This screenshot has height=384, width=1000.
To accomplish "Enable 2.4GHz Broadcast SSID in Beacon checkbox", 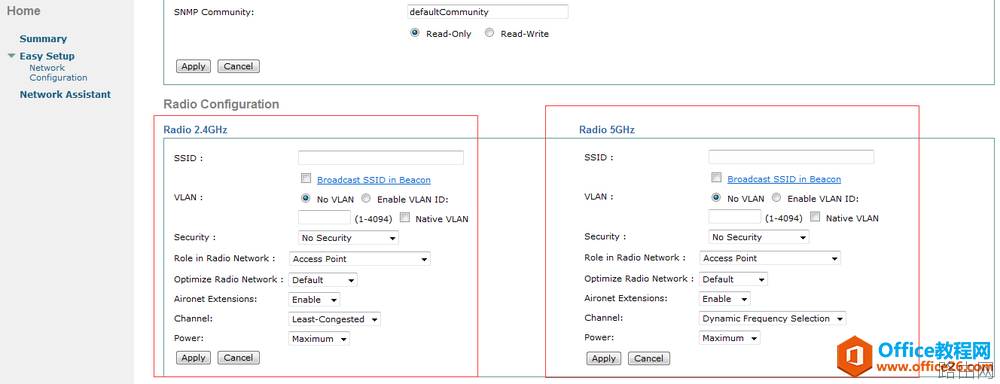I will point(305,179).
